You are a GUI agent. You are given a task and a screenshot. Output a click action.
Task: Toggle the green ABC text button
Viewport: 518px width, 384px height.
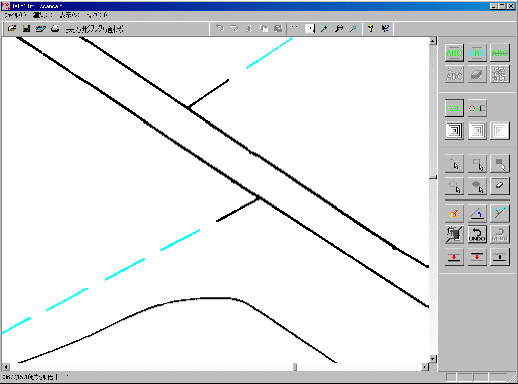(454, 53)
